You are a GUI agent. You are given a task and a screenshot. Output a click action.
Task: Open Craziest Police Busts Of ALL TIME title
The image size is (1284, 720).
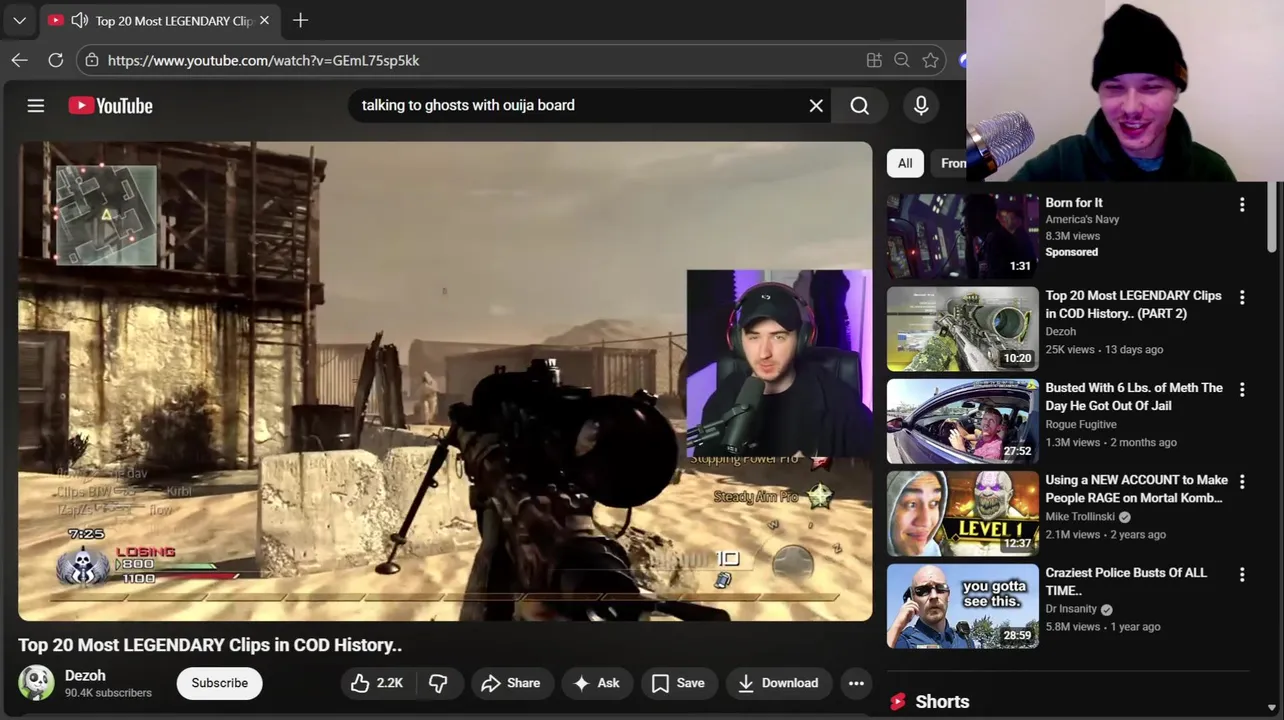(x=1126, y=581)
